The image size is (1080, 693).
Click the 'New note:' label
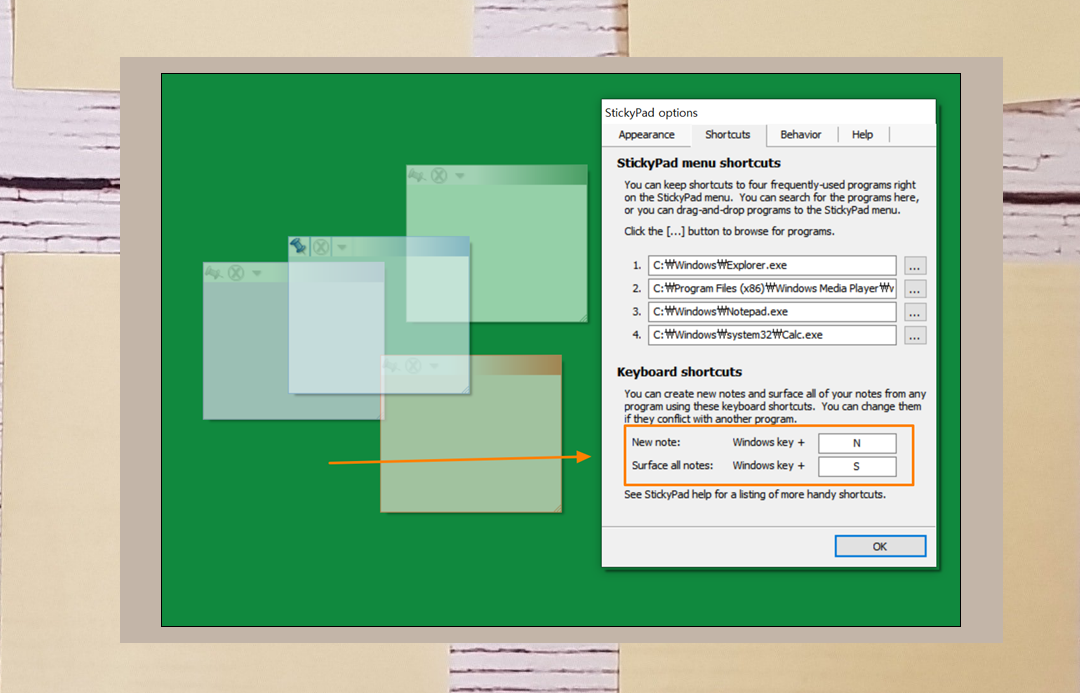656,442
